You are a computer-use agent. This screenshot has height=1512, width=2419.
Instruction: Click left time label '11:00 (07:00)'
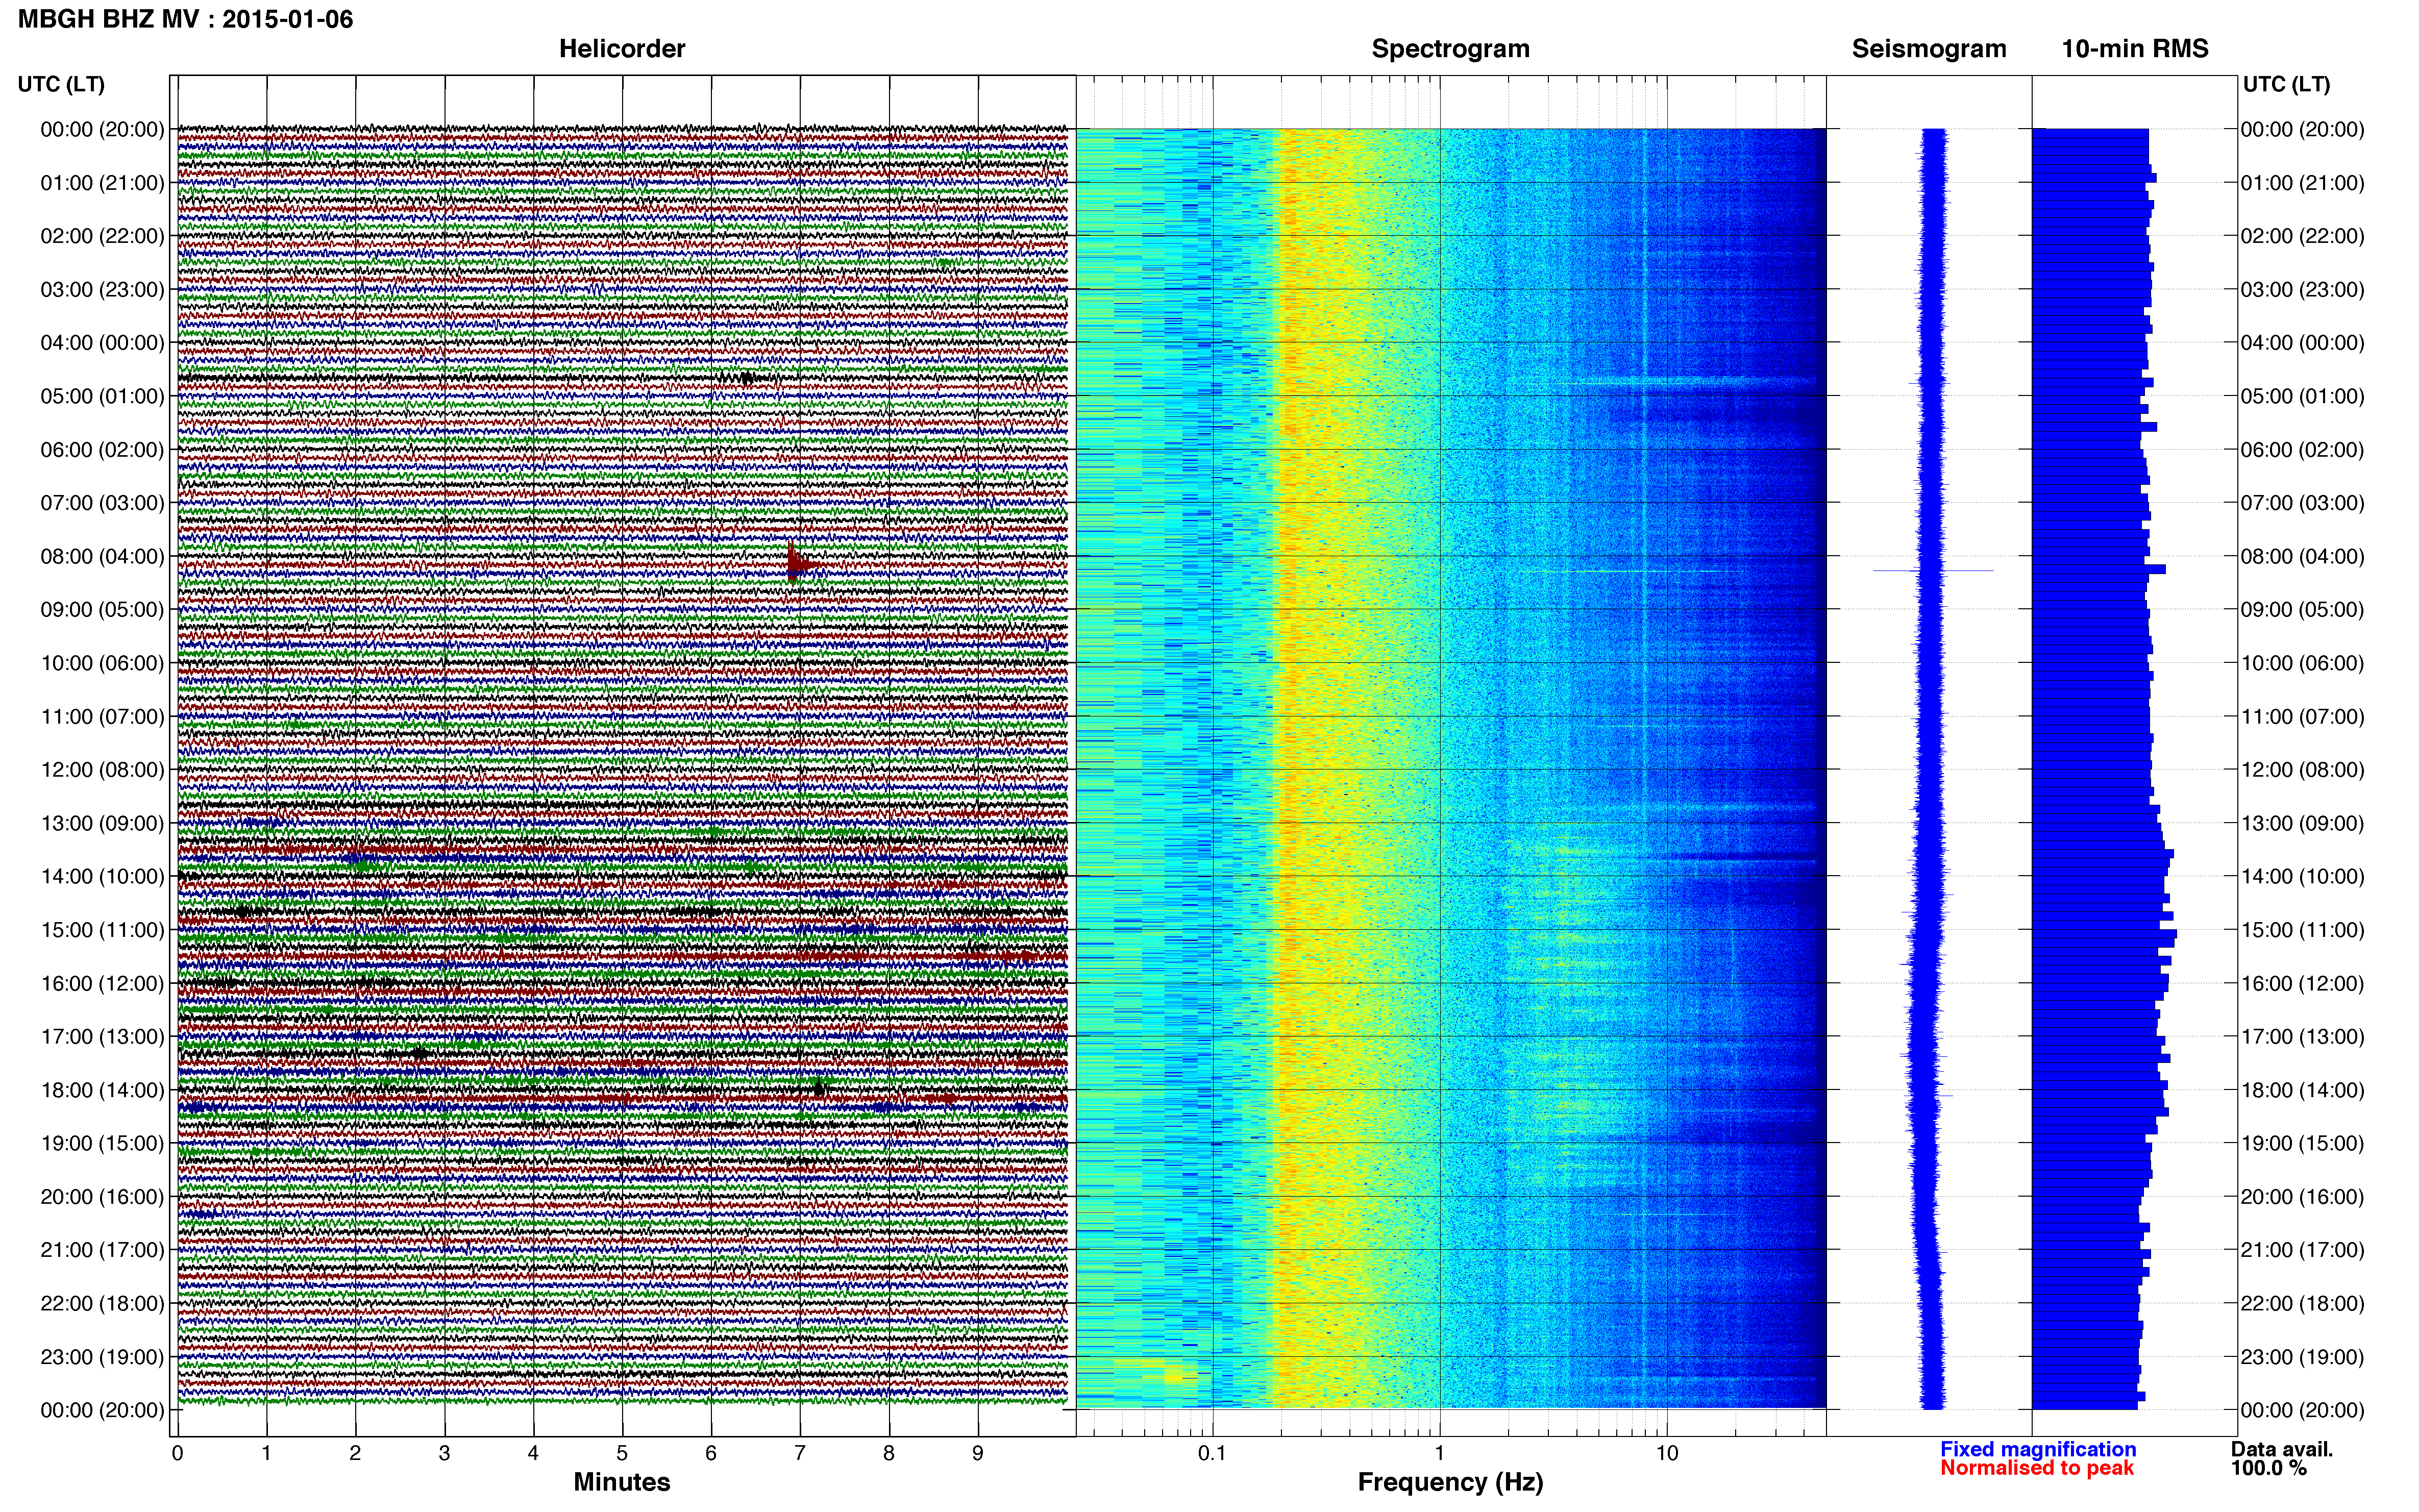[102, 716]
